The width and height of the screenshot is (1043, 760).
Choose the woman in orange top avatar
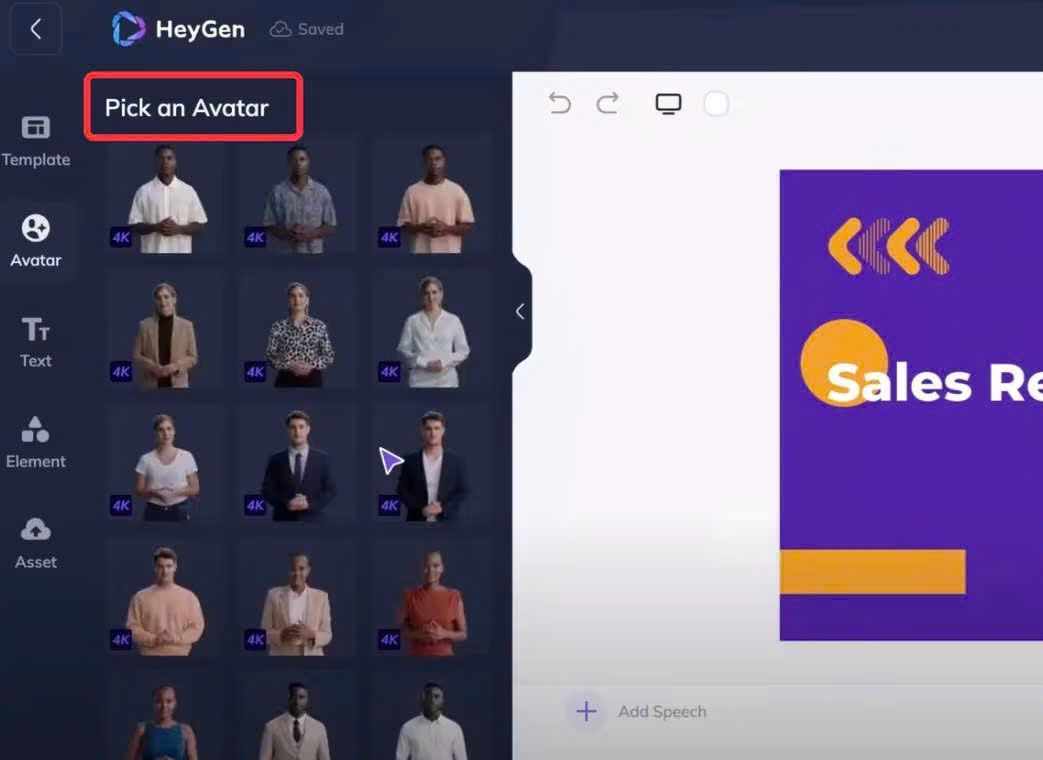(433, 600)
